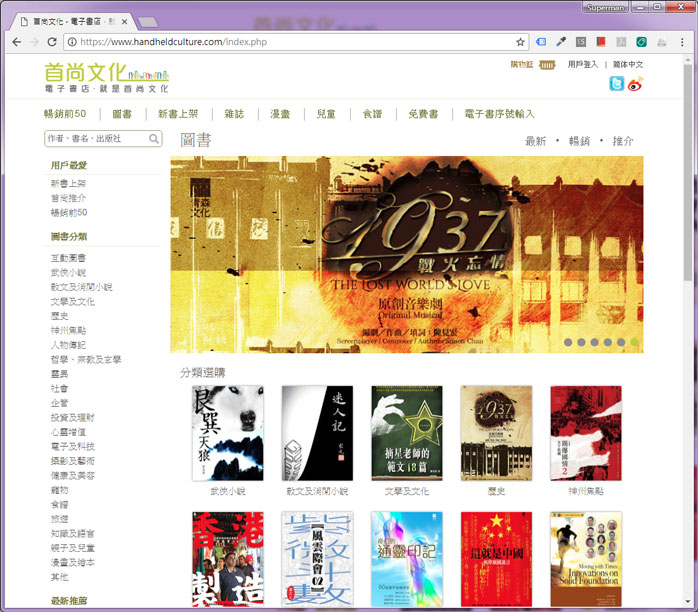698x612 pixels.
Task: Click the browser address bar
Action: [294, 42]
